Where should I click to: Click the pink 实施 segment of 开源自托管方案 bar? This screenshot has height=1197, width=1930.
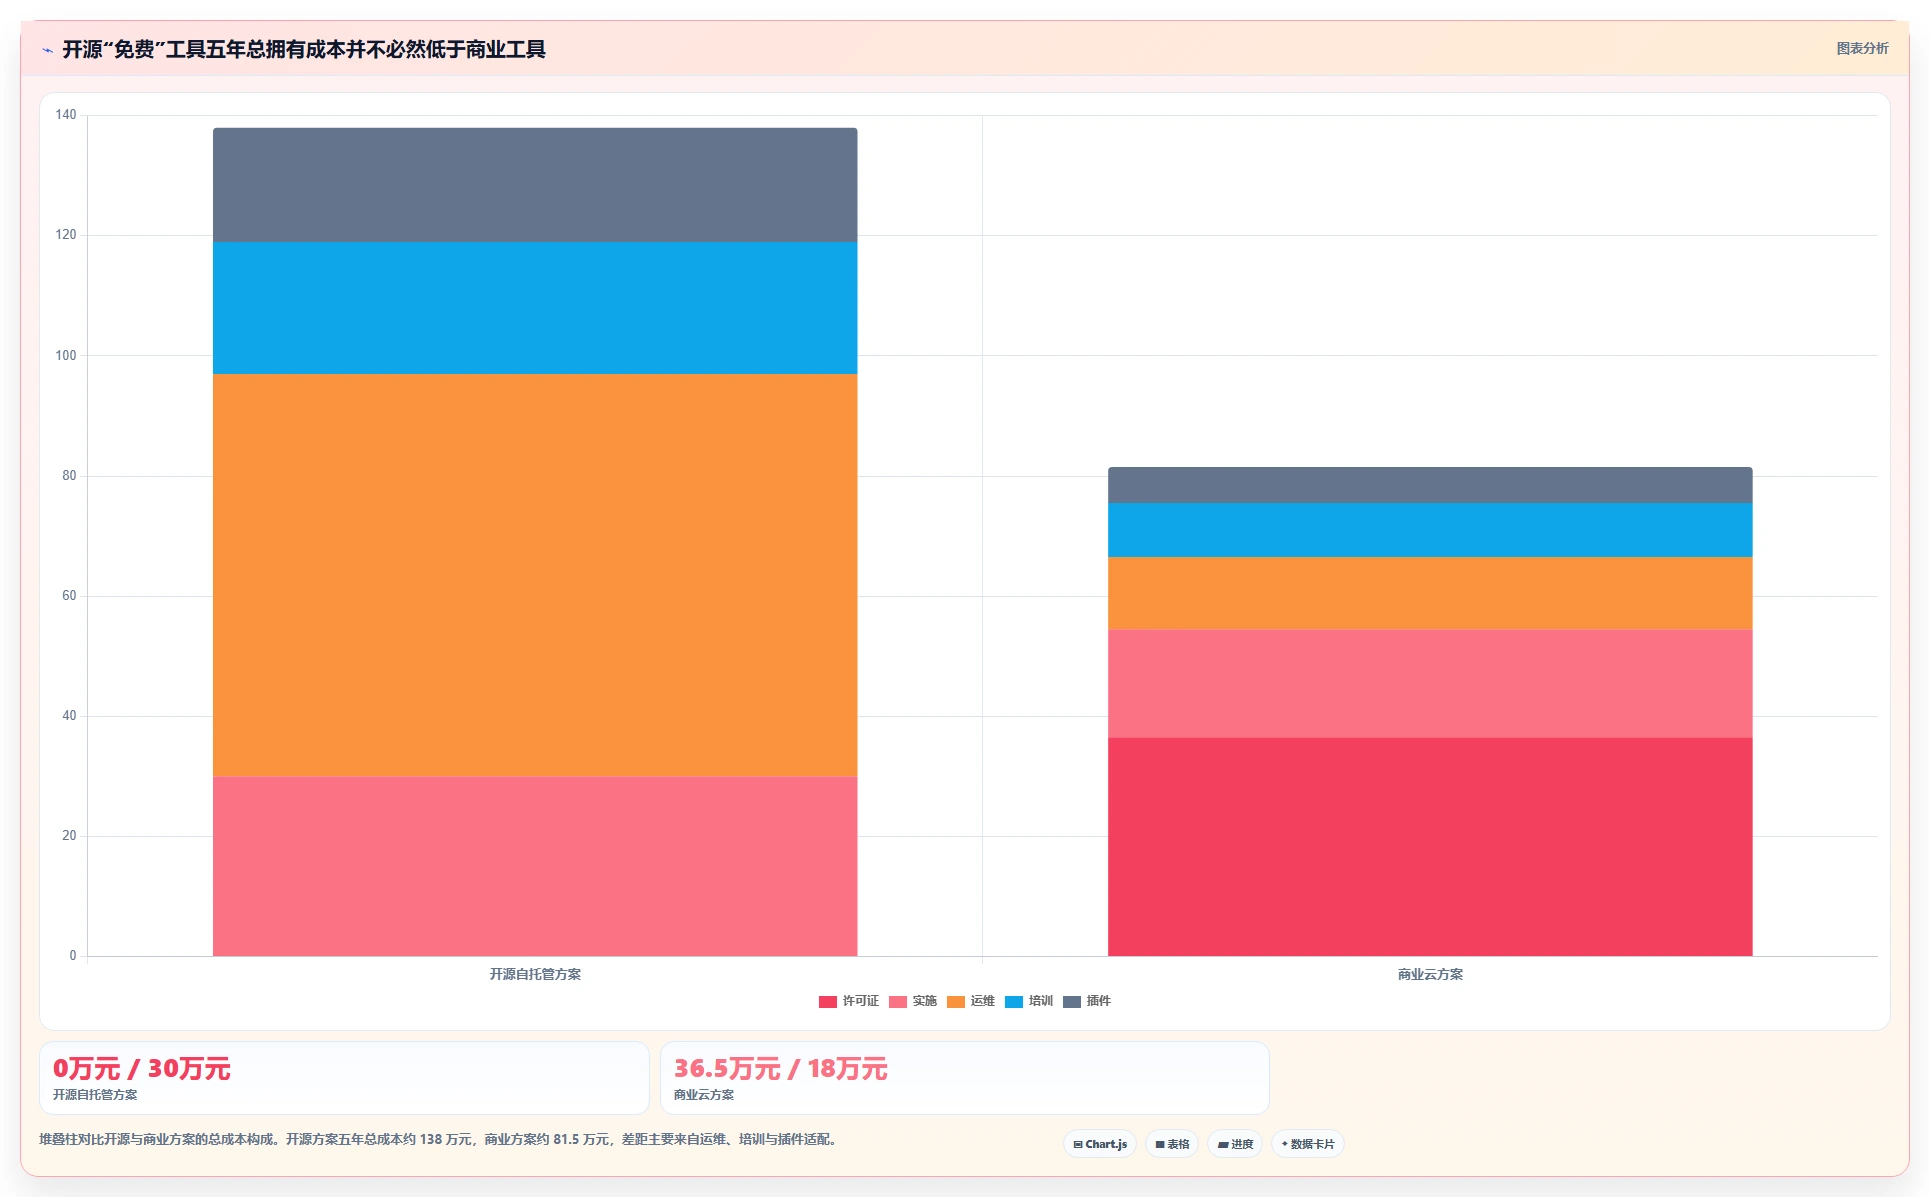[535, 866]
